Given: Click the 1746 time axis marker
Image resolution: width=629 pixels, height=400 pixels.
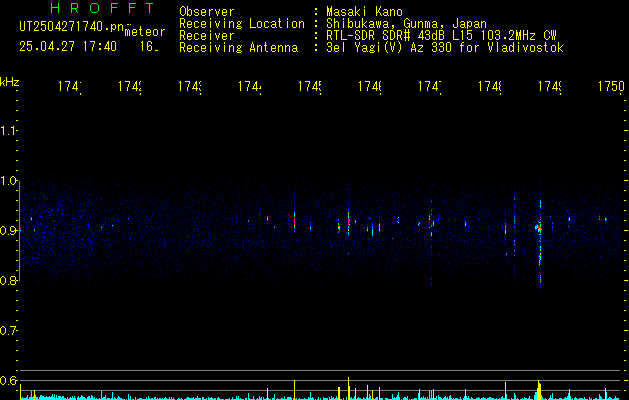Looking at the screenshot, I should coord(370,86).
